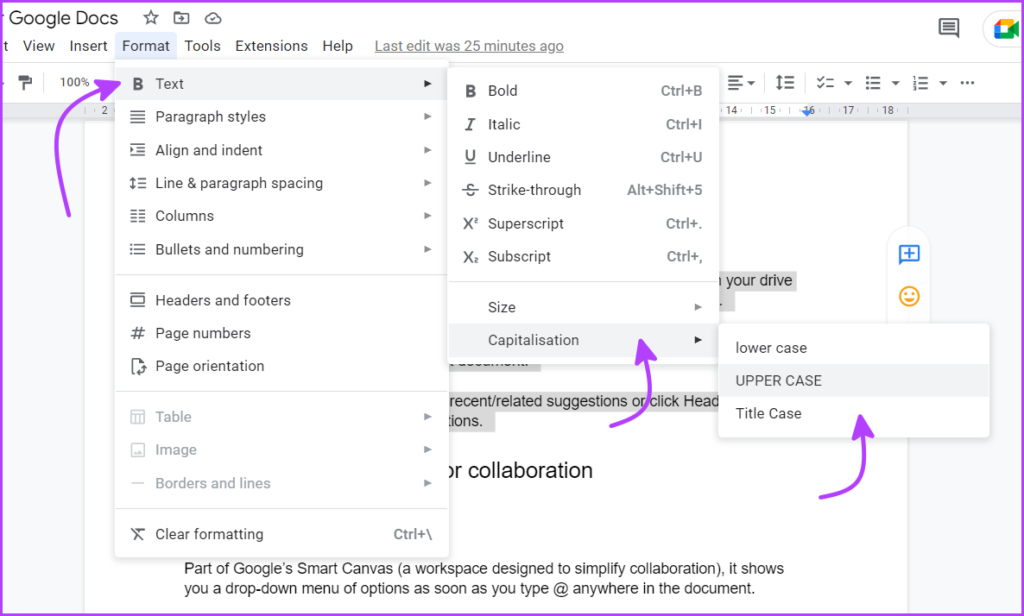The width and height of the screenshot is (1024, 616).
Task: Convert the selection to Title Case
Action: [854, 413]
